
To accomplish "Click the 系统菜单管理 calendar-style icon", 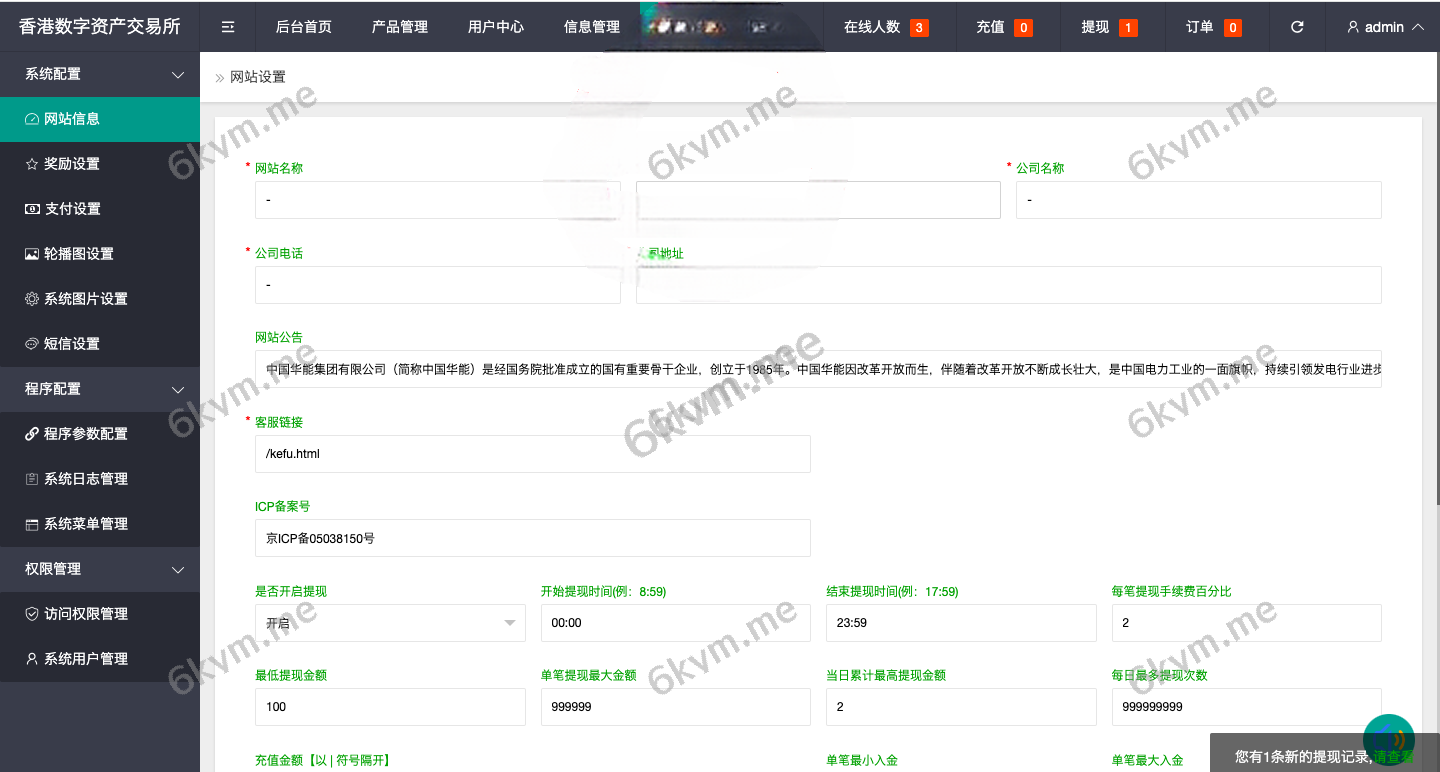I will pos(31,523).
